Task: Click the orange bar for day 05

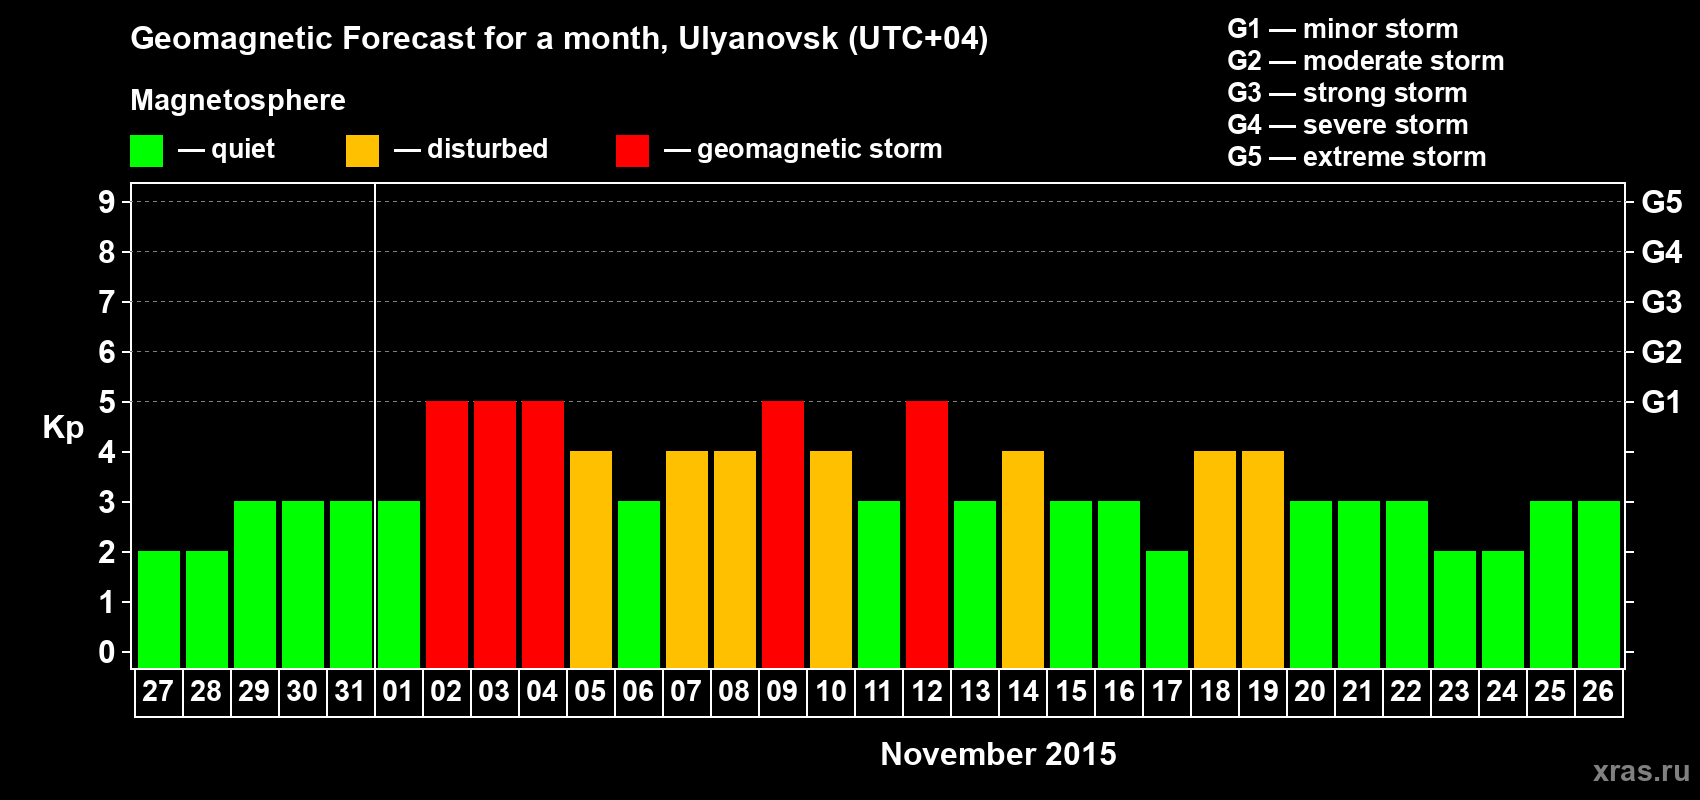Action: [x=591, y=559]
